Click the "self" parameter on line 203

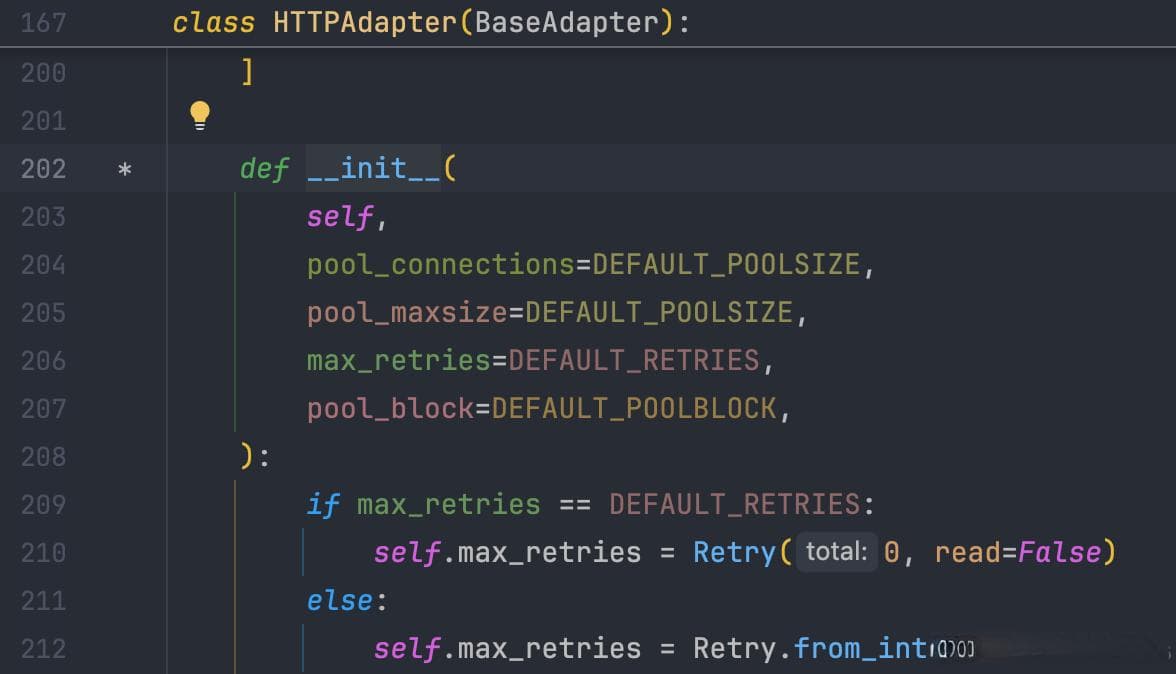click(340, 217)
